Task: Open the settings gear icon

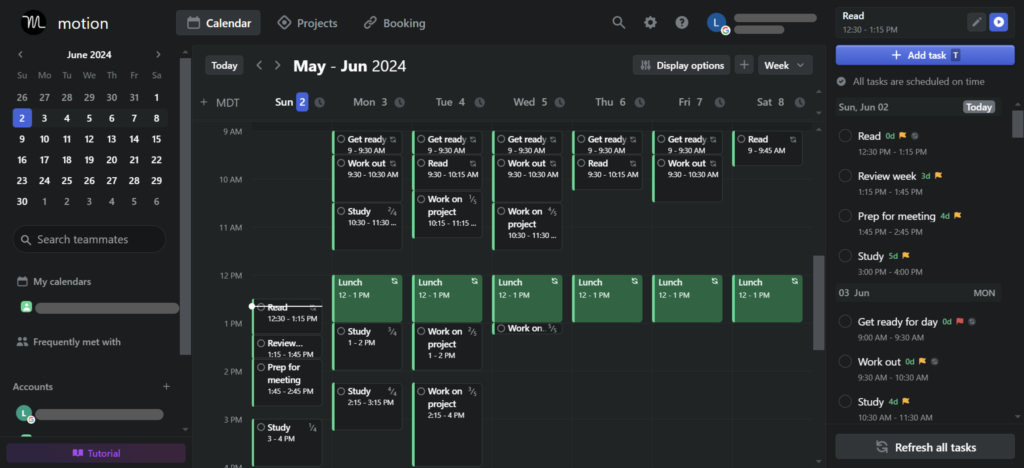Action: (x=650, y=23)
